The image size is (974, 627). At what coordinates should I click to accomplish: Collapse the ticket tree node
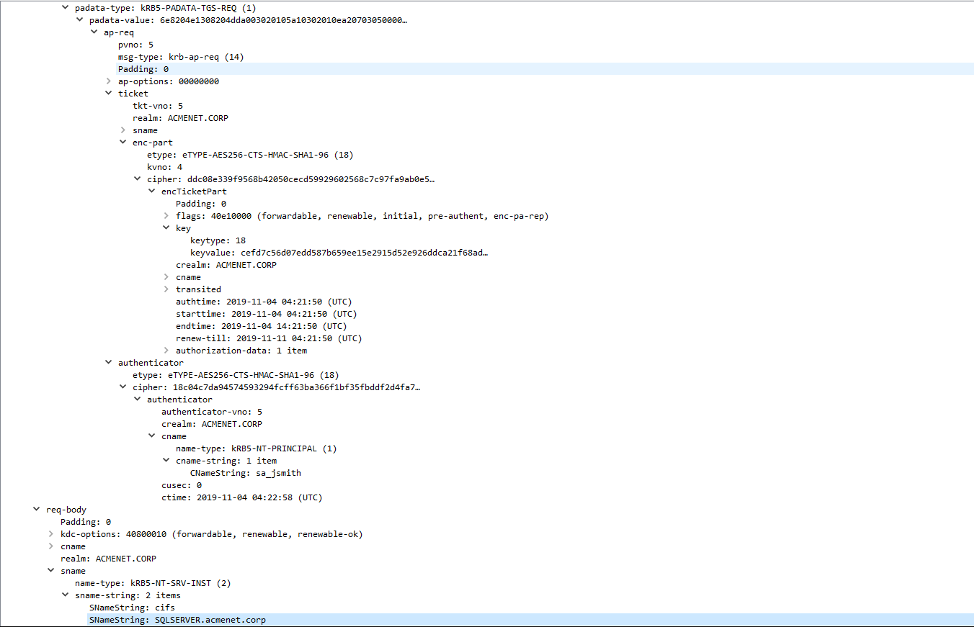[108, 93]
